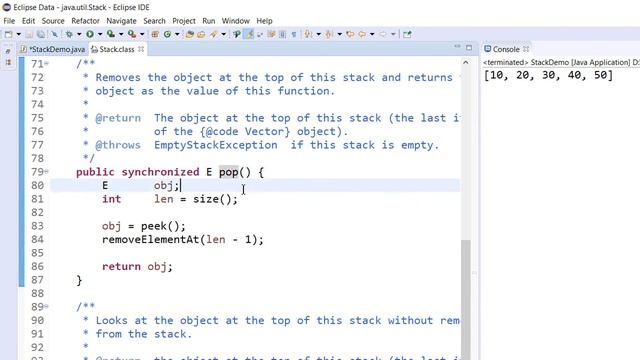Open the Next Annotation dropdown arrow
Screen dimensions: 640x360
319,34
